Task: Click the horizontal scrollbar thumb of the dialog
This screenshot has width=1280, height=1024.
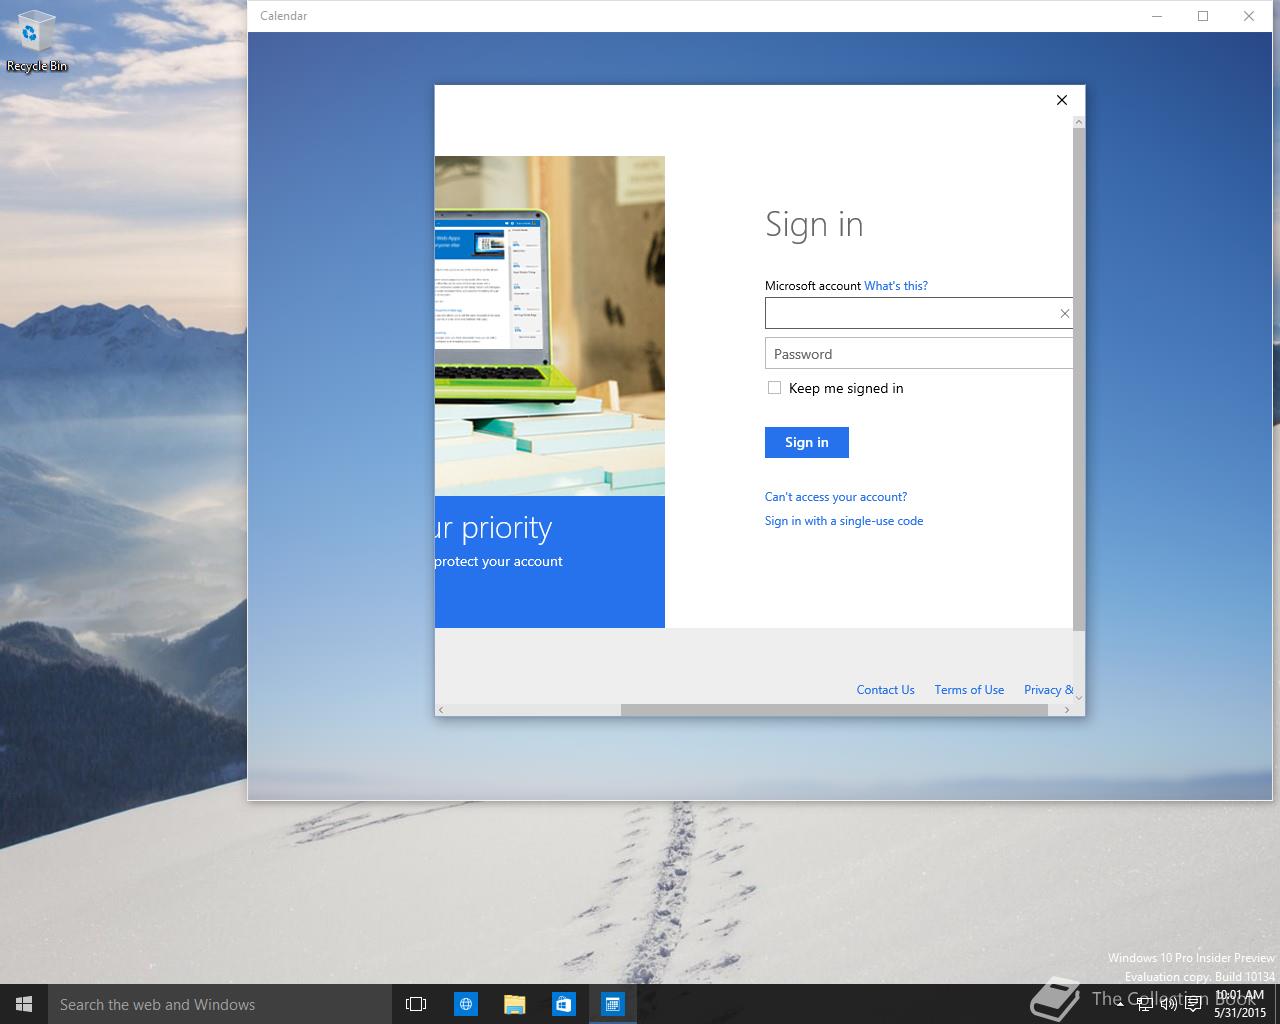Action: pyautogui.click(x=834, y=710)
